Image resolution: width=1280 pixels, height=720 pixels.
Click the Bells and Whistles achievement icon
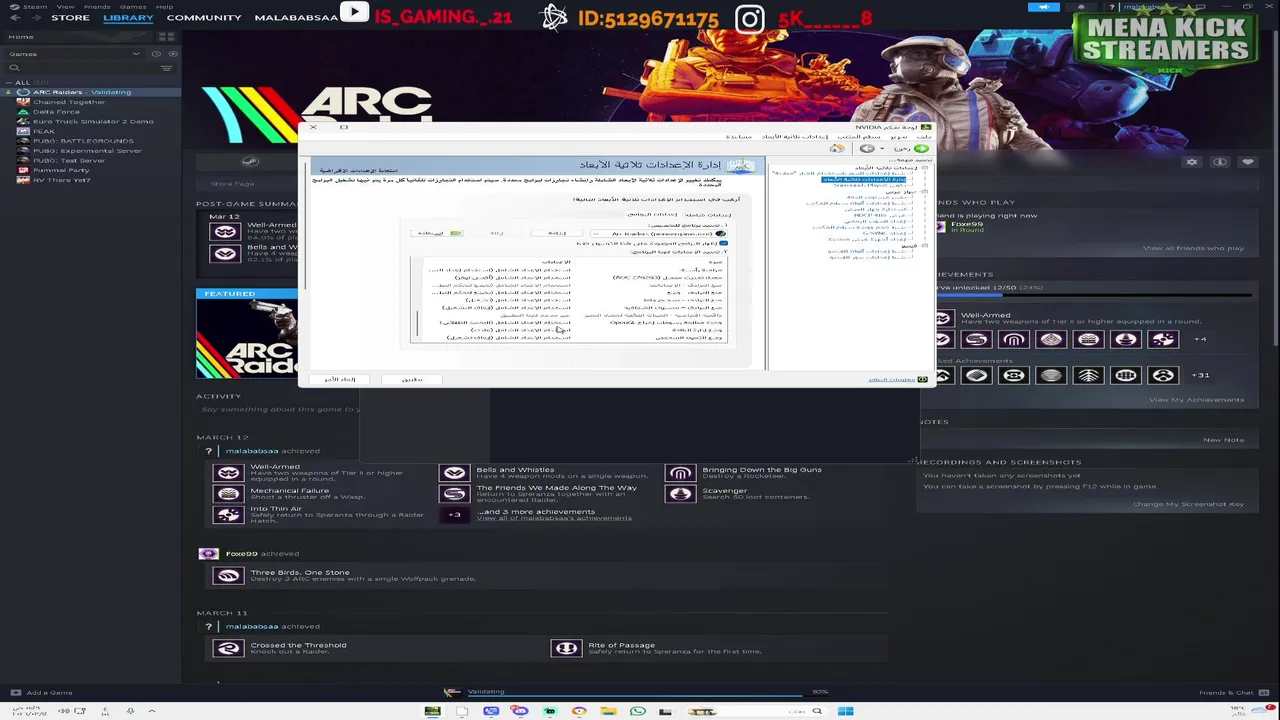point(454,472)
